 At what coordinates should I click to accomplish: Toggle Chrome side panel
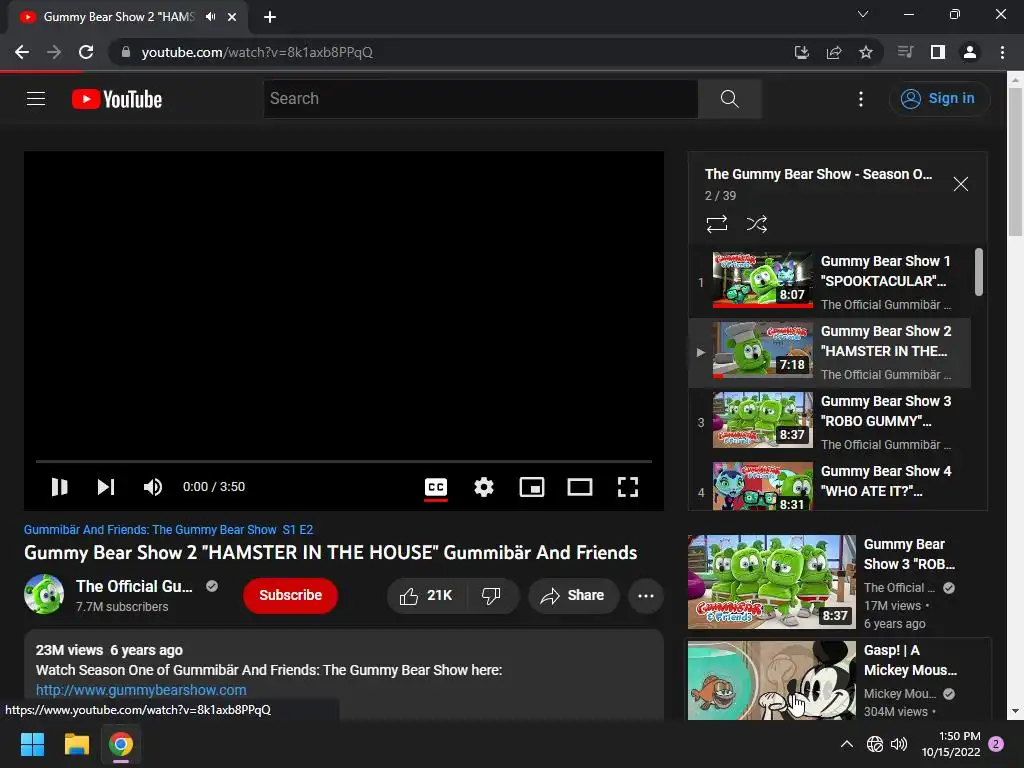click(x=937, y=52)
